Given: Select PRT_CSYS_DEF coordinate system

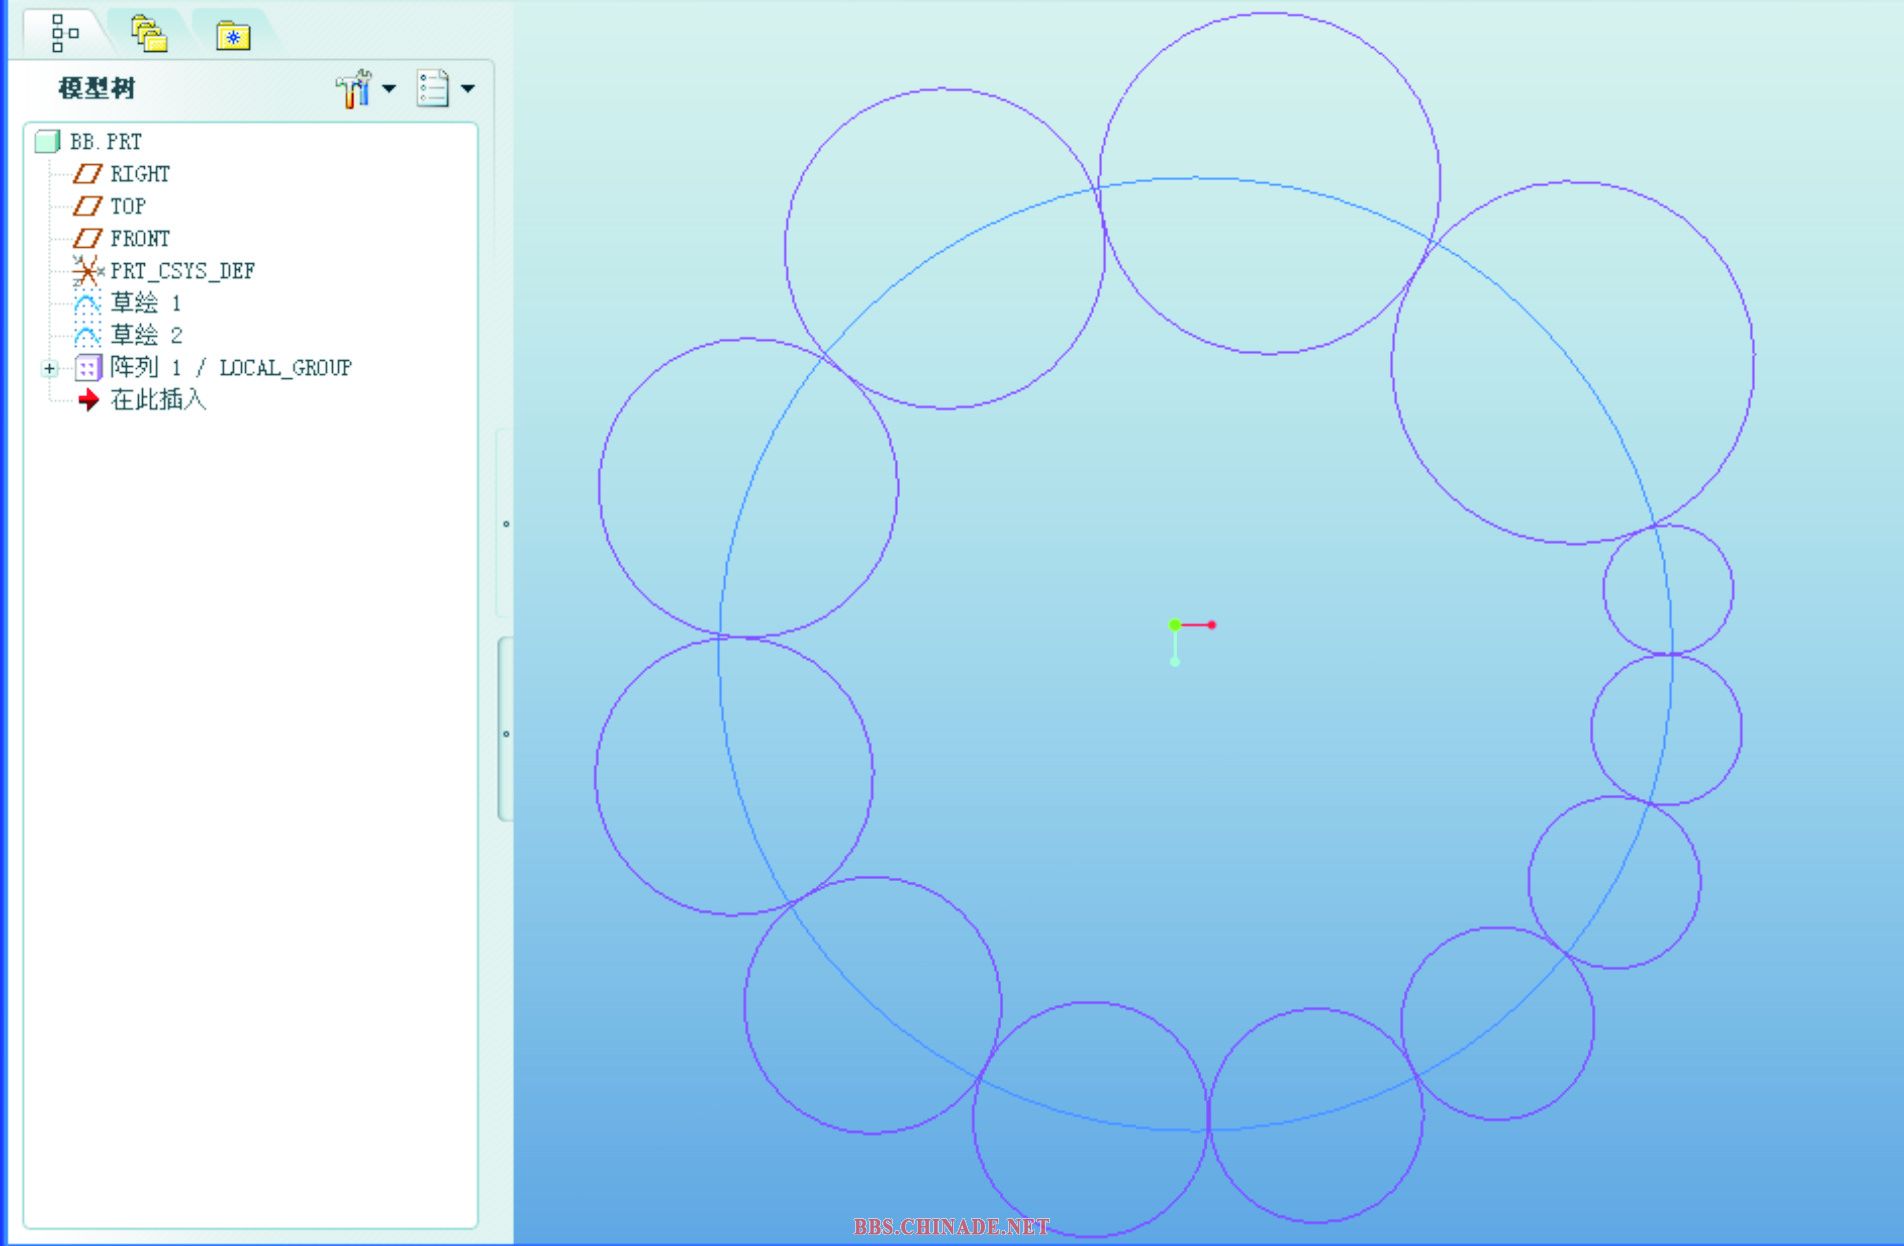Looking at the screenshot, I should point(183,270).
